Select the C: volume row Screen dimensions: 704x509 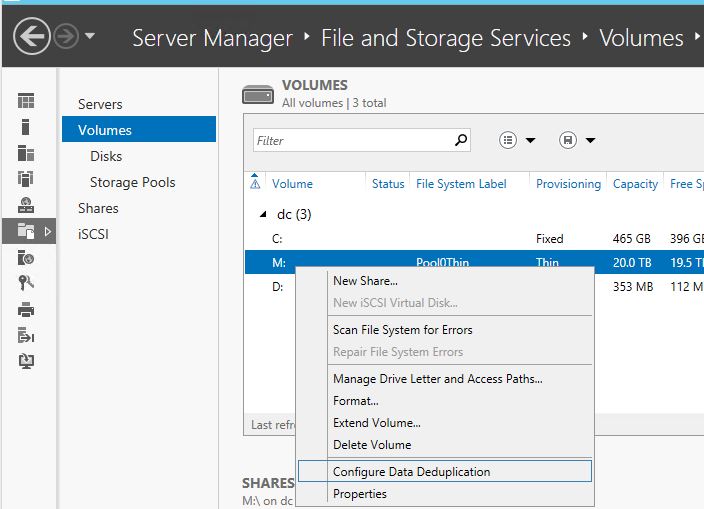(474, 238)
